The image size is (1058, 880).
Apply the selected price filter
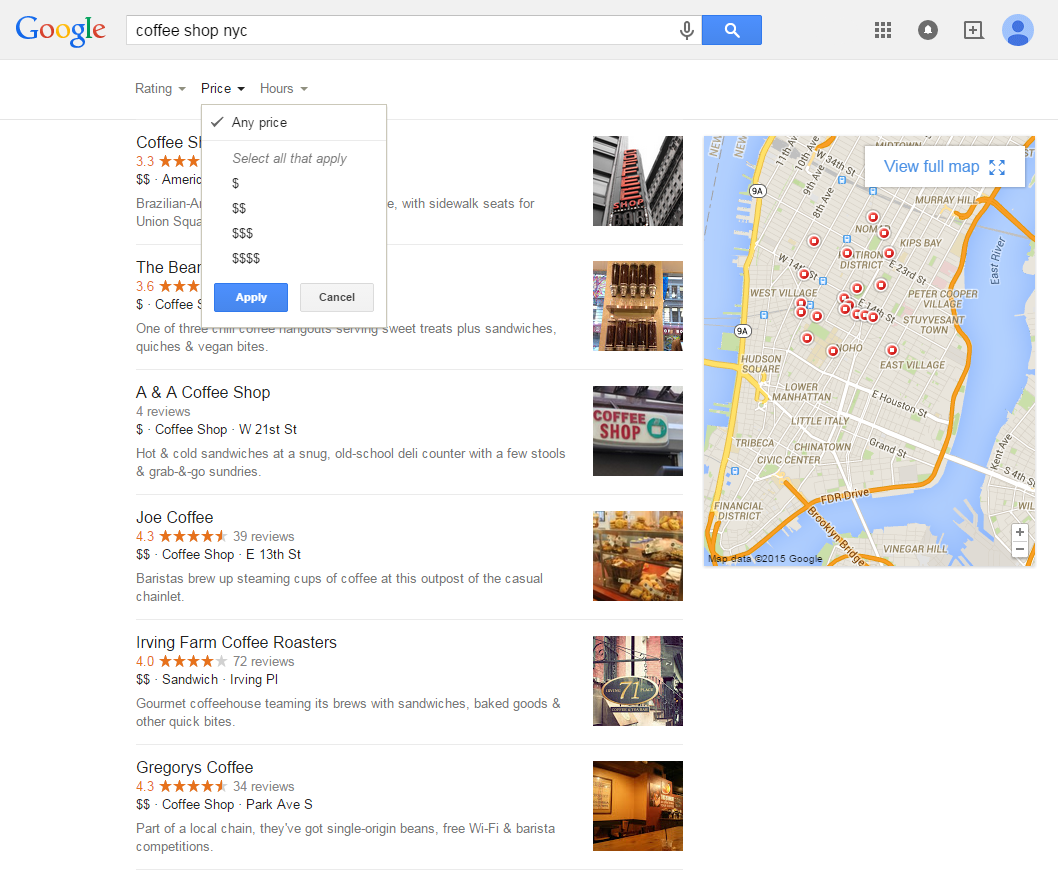click(251, 298)
